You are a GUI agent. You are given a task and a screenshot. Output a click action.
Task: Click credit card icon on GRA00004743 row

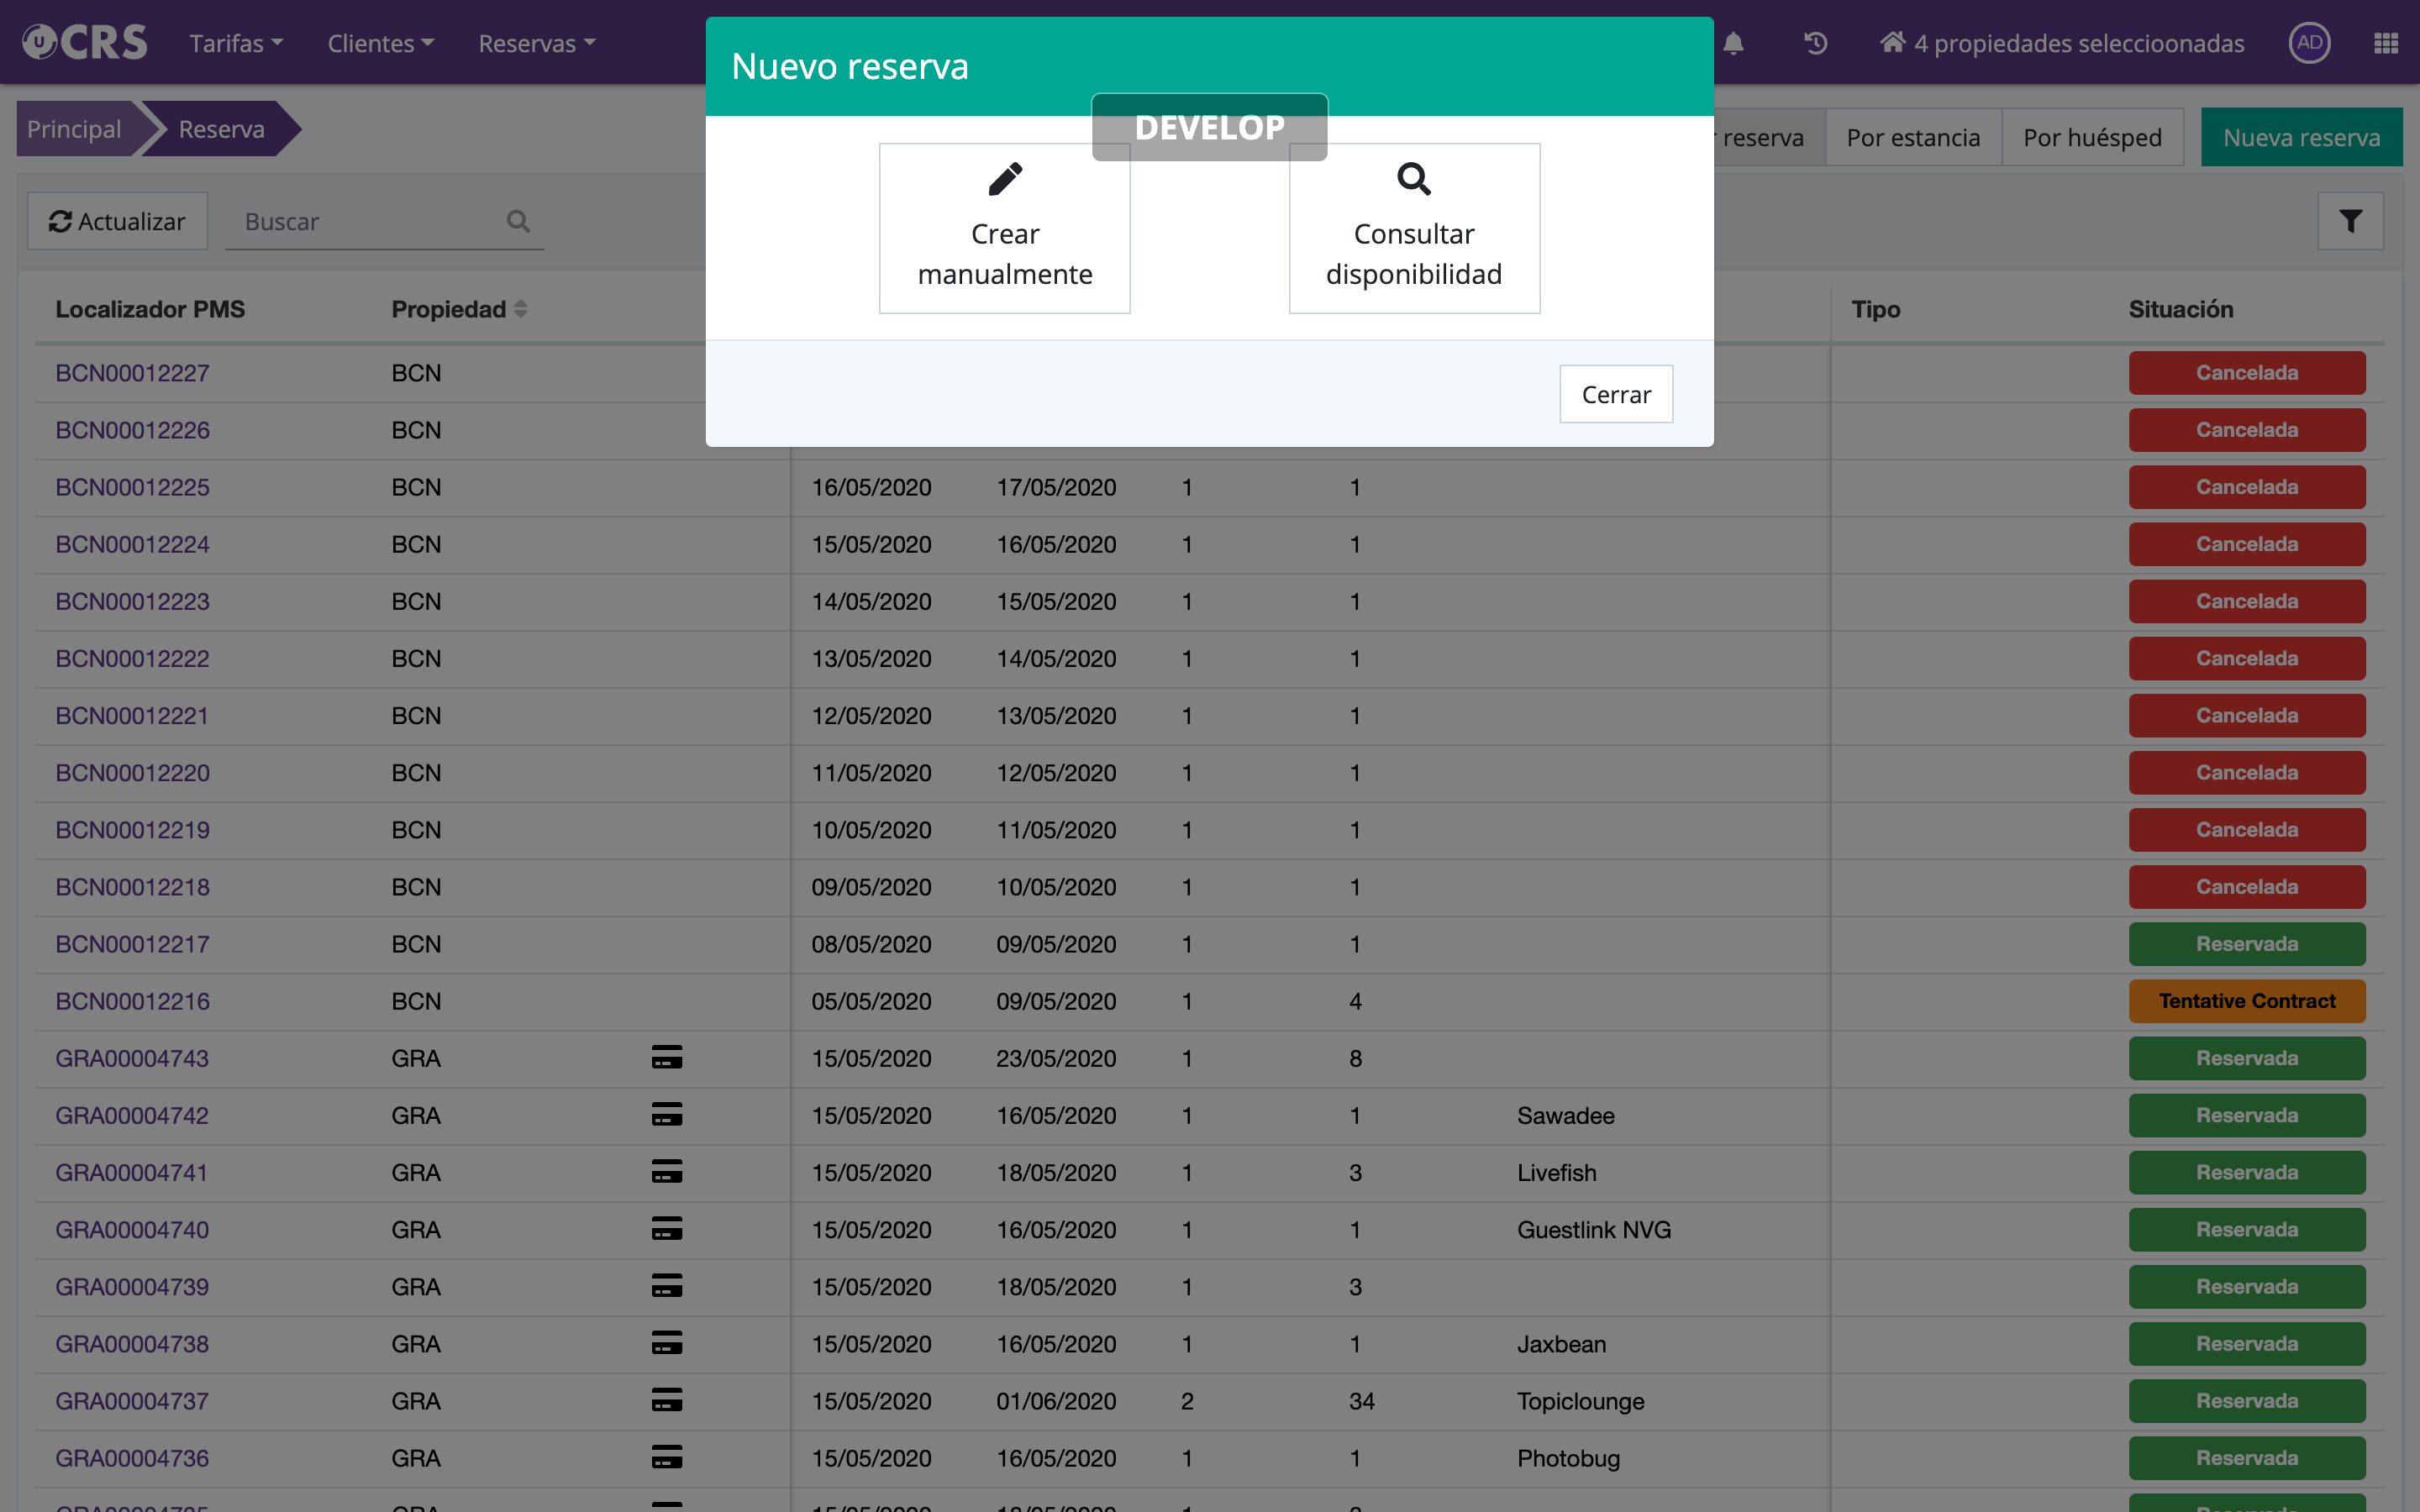[x=667, y=1058]
